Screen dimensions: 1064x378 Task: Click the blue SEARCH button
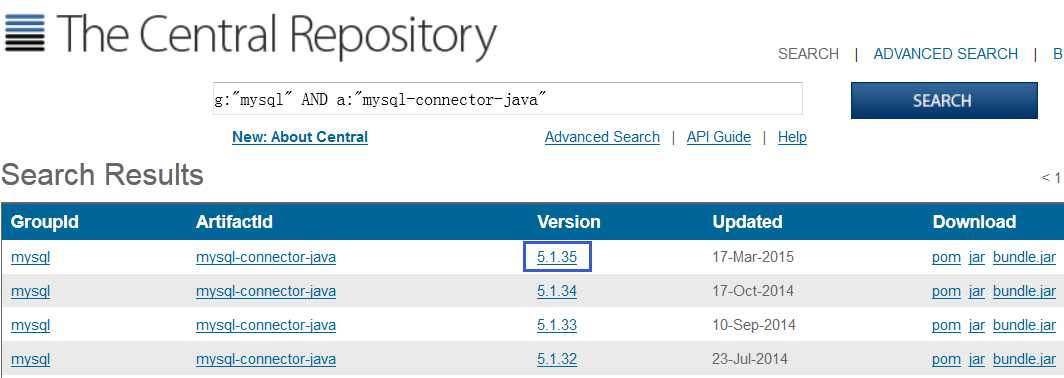pyautogui.click(x=944, y=100)
